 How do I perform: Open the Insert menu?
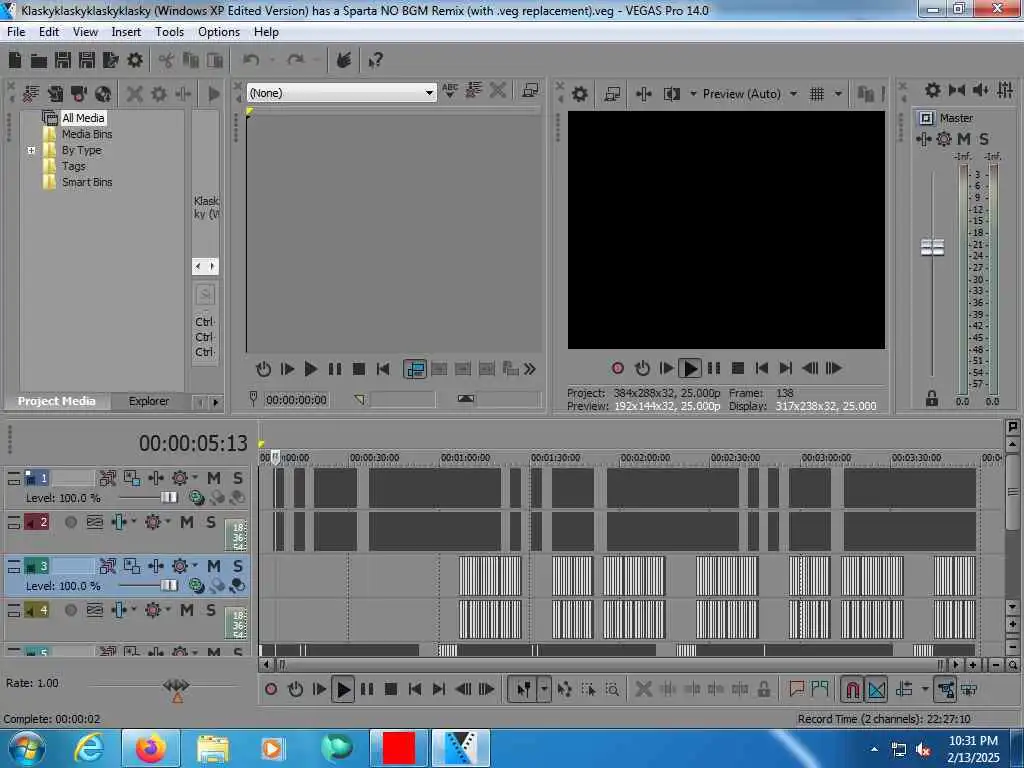(x=126, y=32)
